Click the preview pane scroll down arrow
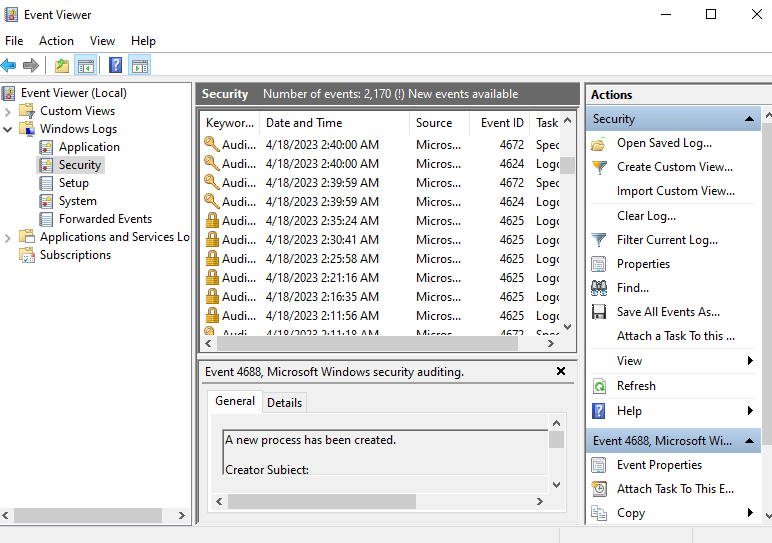This screenshot has width=772, height=543. tap(556, 485)
